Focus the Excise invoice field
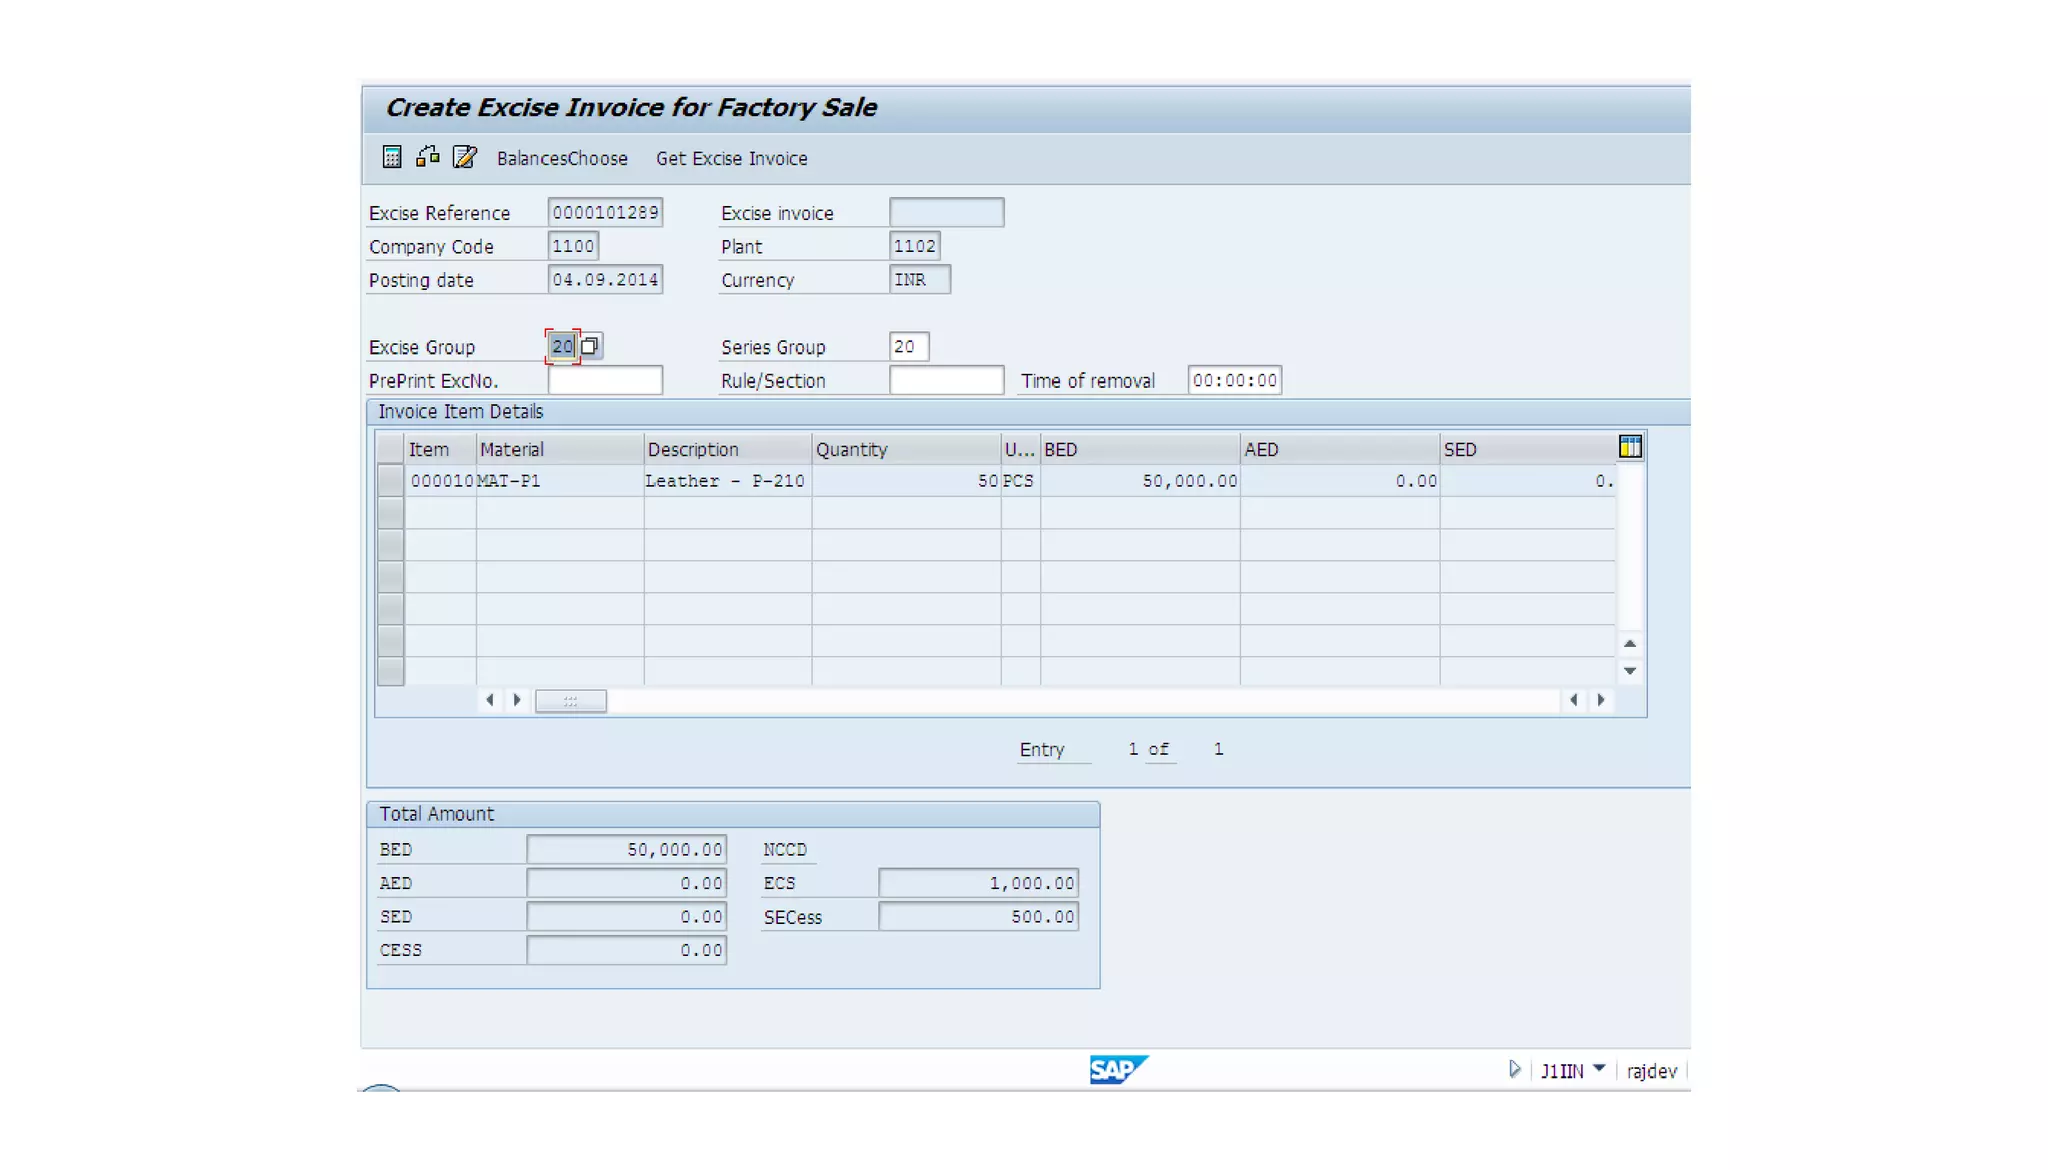This screenshot has width=2048, height=1170. pyautogui.click(x=946, y=212)
